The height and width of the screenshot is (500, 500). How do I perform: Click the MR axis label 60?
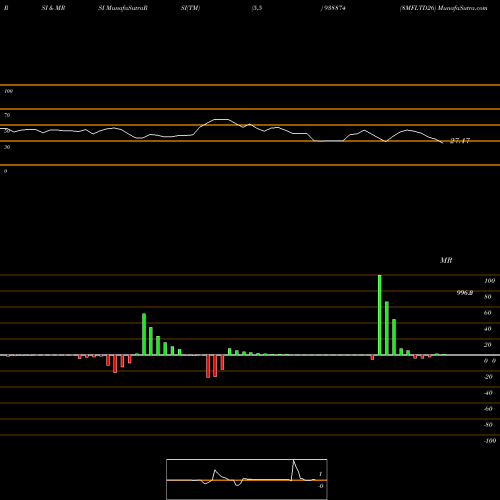[x=487, y=313]
